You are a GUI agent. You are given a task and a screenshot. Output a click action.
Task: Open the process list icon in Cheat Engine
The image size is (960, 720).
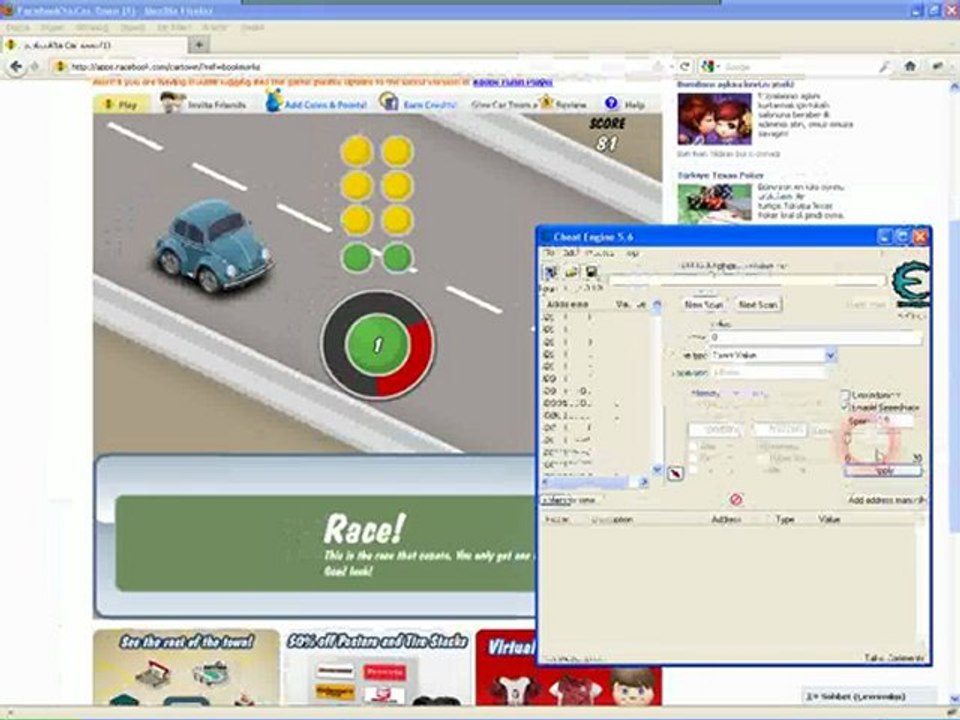click(x=550, y=272)
